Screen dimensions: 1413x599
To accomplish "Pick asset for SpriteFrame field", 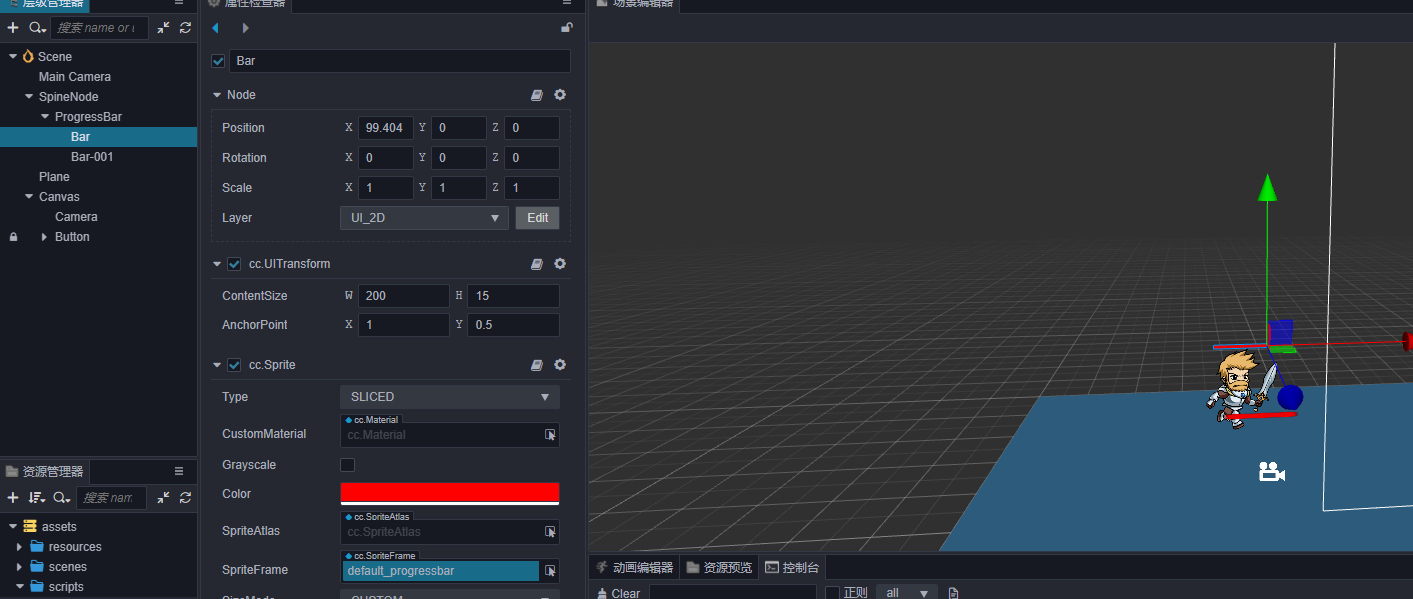I will tap(550, 571).
